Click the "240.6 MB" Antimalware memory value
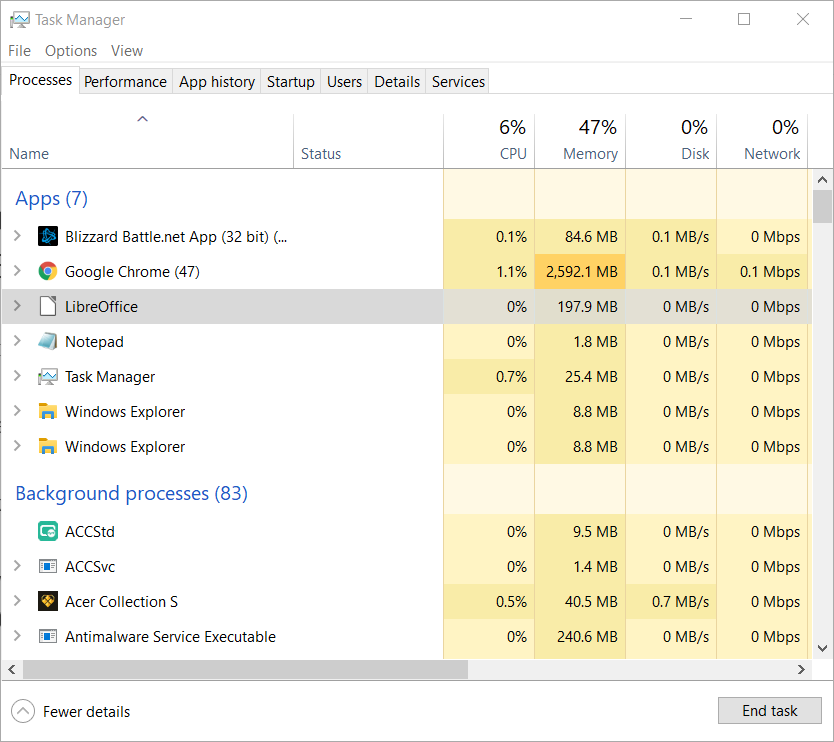This screenshot has height=742, width=834. (x=587, y=637)
